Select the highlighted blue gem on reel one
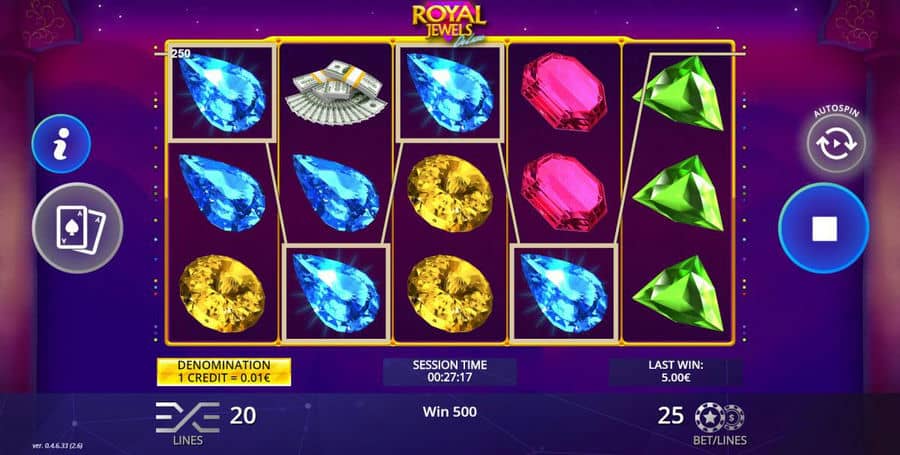This screenshot has width=900, height=455. coord(222,93)
